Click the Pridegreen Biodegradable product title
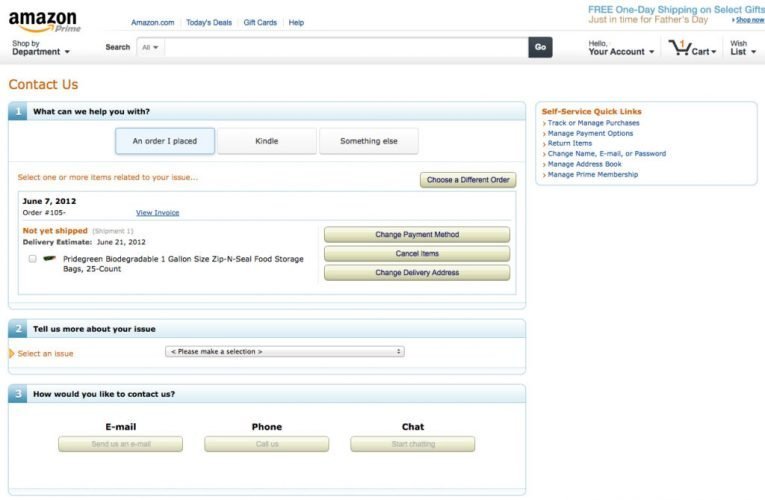765x500 pixels. point(183,264)
